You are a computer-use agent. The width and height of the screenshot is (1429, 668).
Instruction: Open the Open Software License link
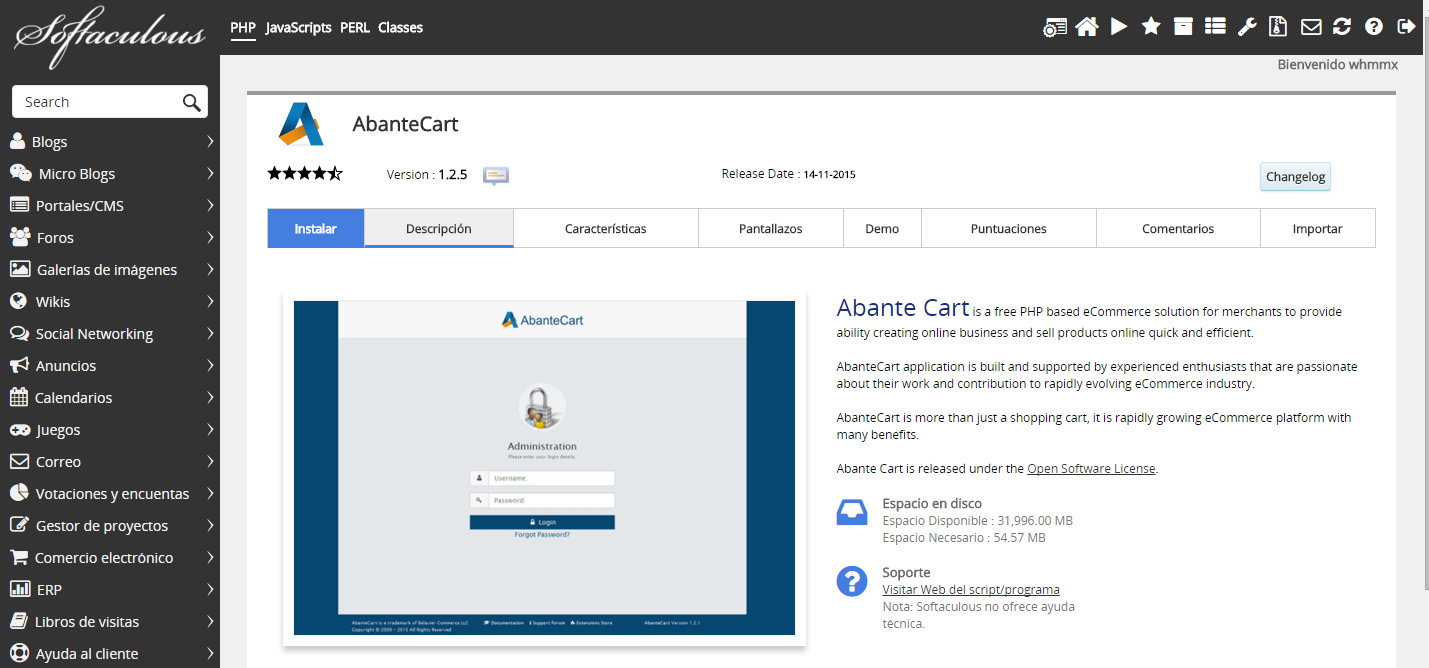(x=1091, y=469)
